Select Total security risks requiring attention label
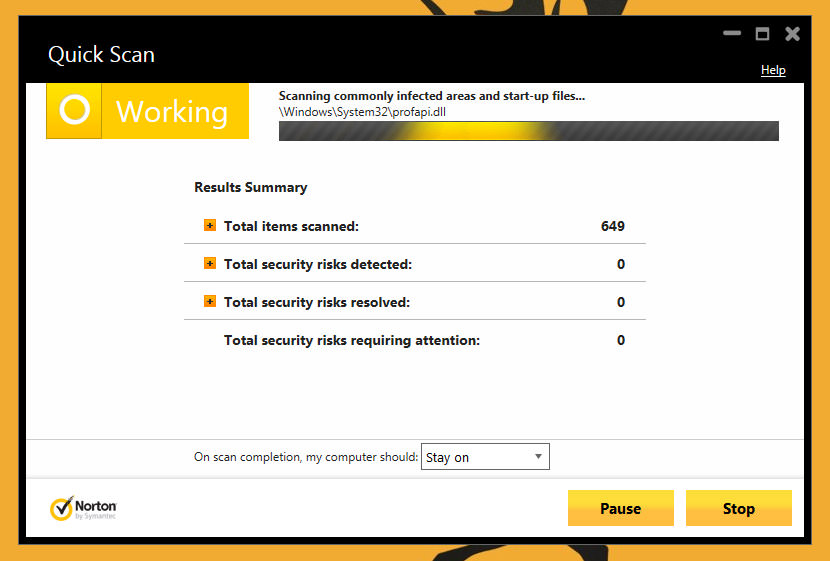The width and height of the screenshot is (830, 561). point(351,340)
